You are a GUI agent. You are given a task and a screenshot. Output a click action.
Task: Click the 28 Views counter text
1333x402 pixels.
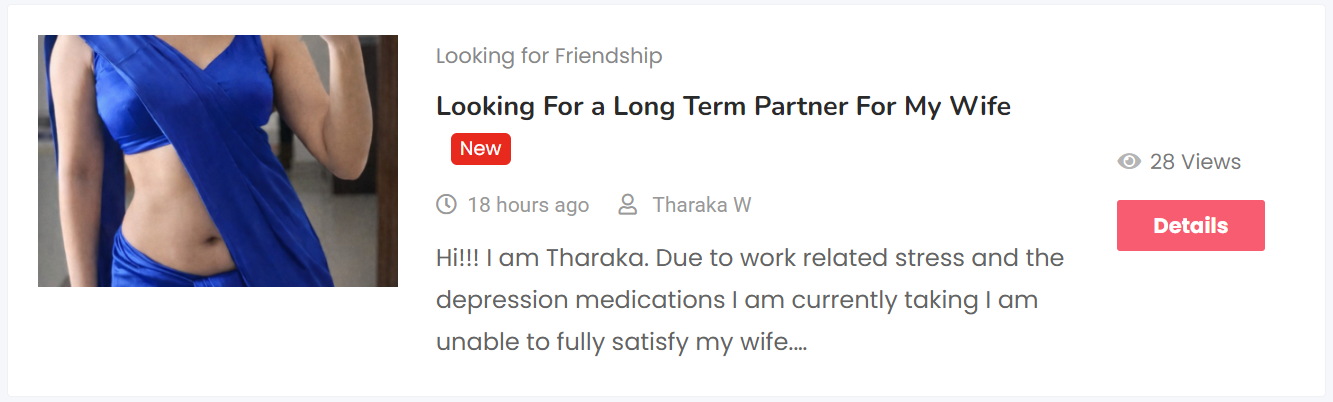tap(1195, 162)
